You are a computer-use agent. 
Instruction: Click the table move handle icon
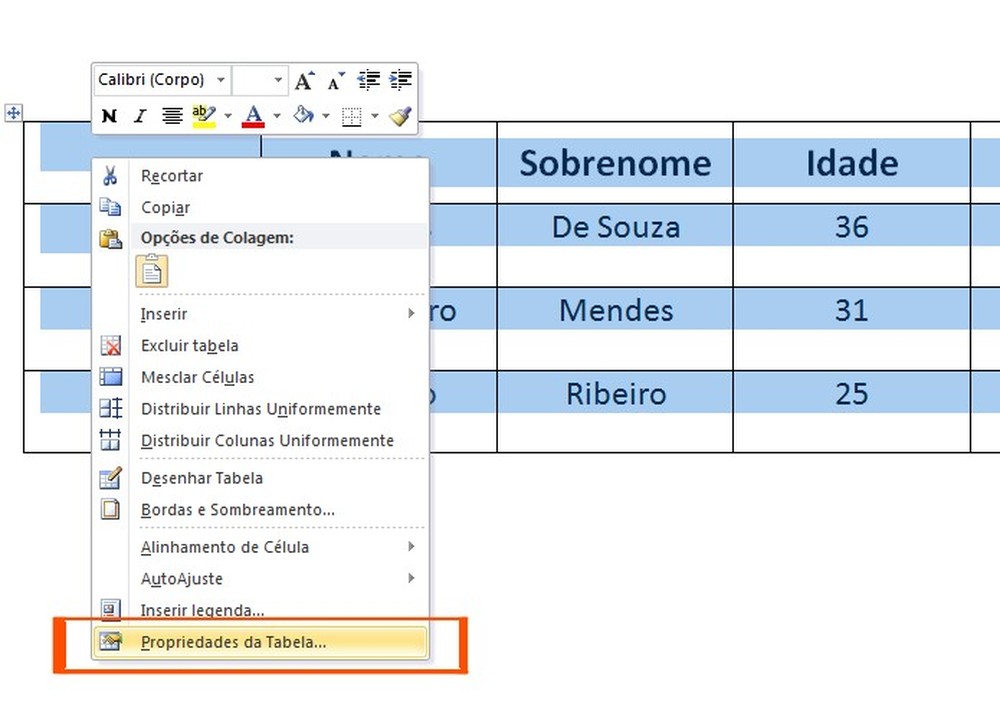13,114
